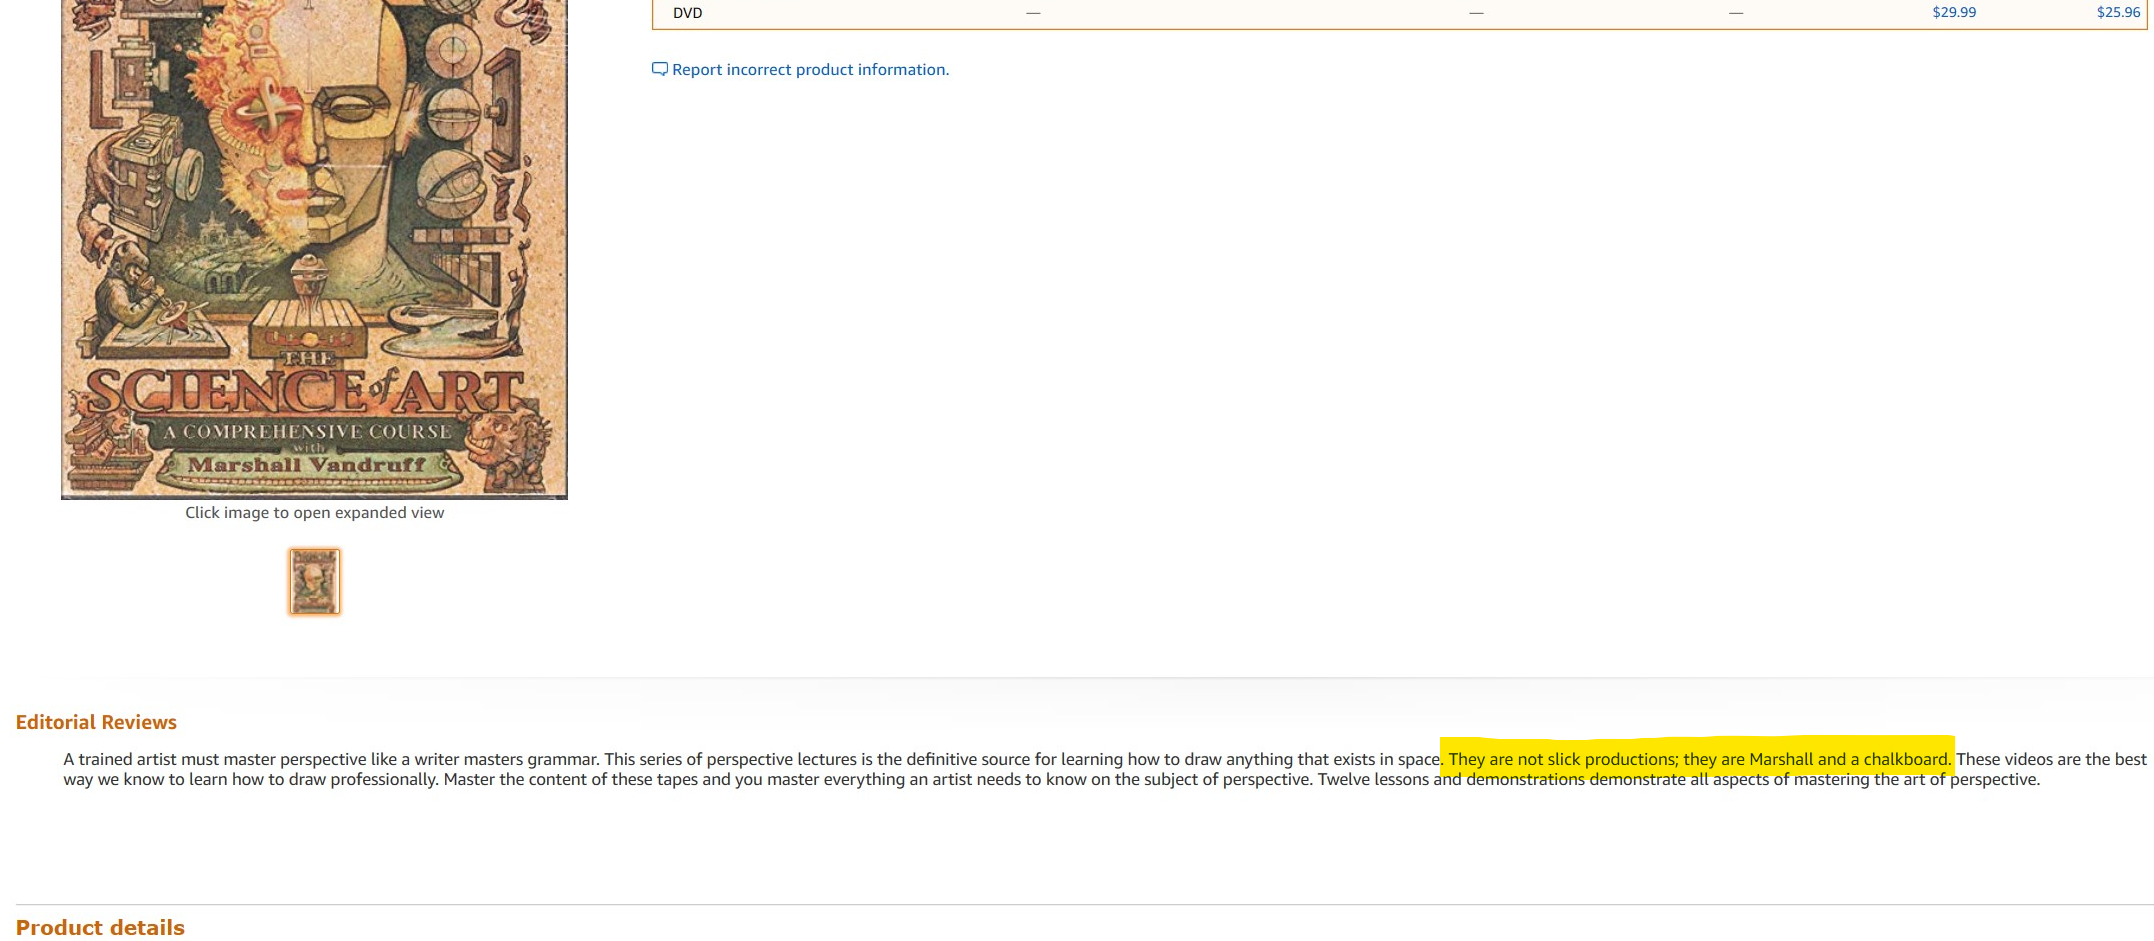Click the $29.99 DVD price link

pos(1954,12)
